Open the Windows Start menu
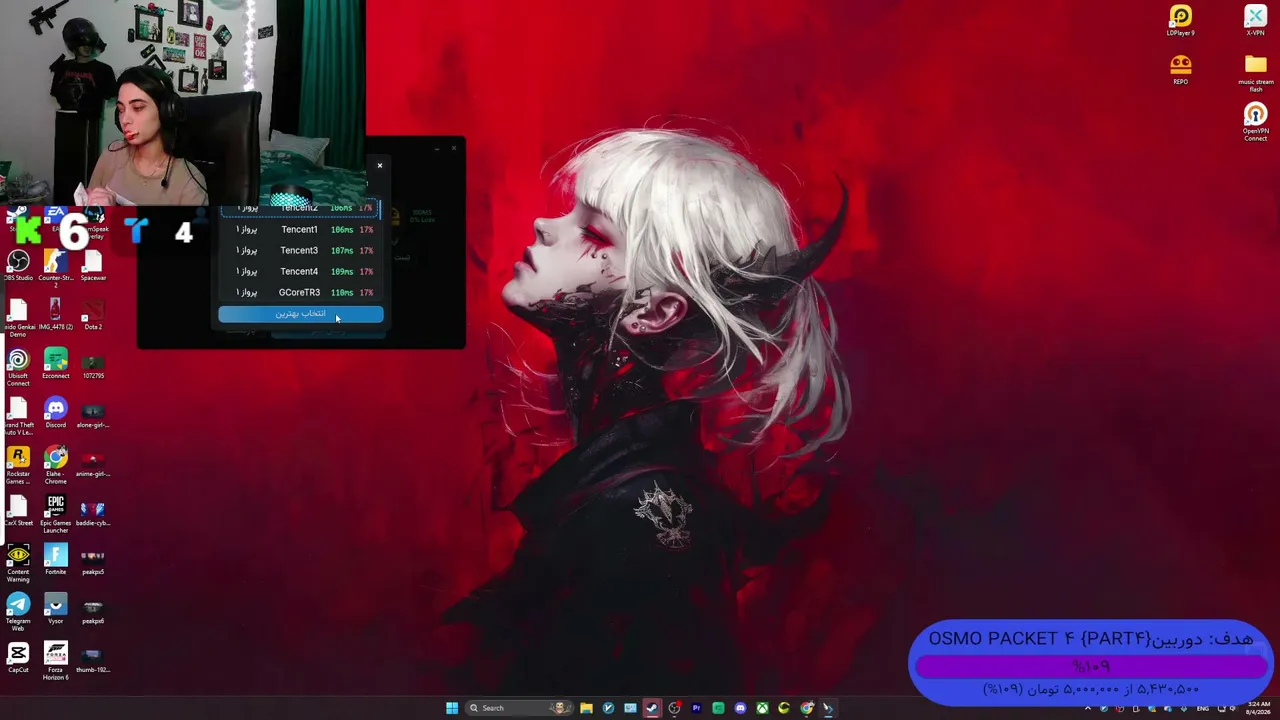This screenshot has height=720, width=1280. click(452, 708)
